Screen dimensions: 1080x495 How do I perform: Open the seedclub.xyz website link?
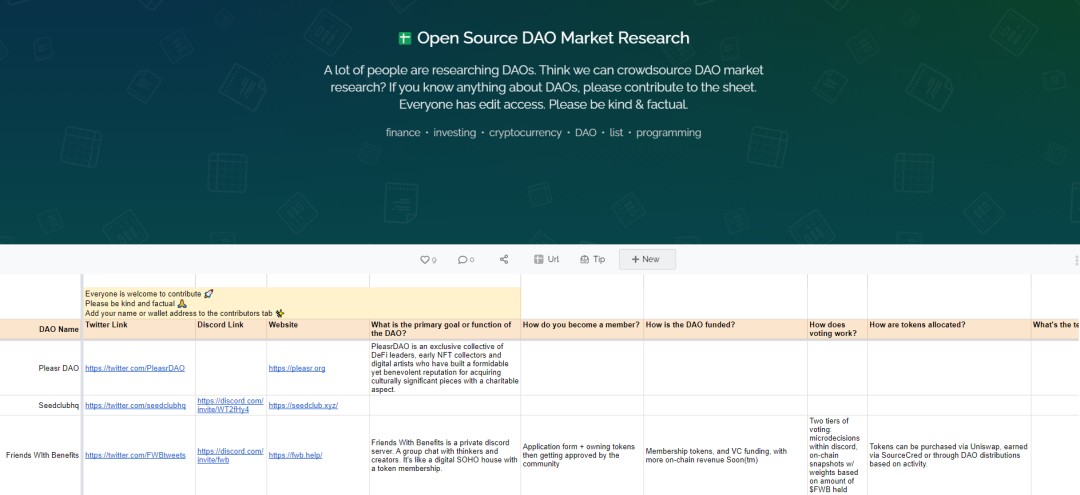pyautogui.click(x=303, y=406)
